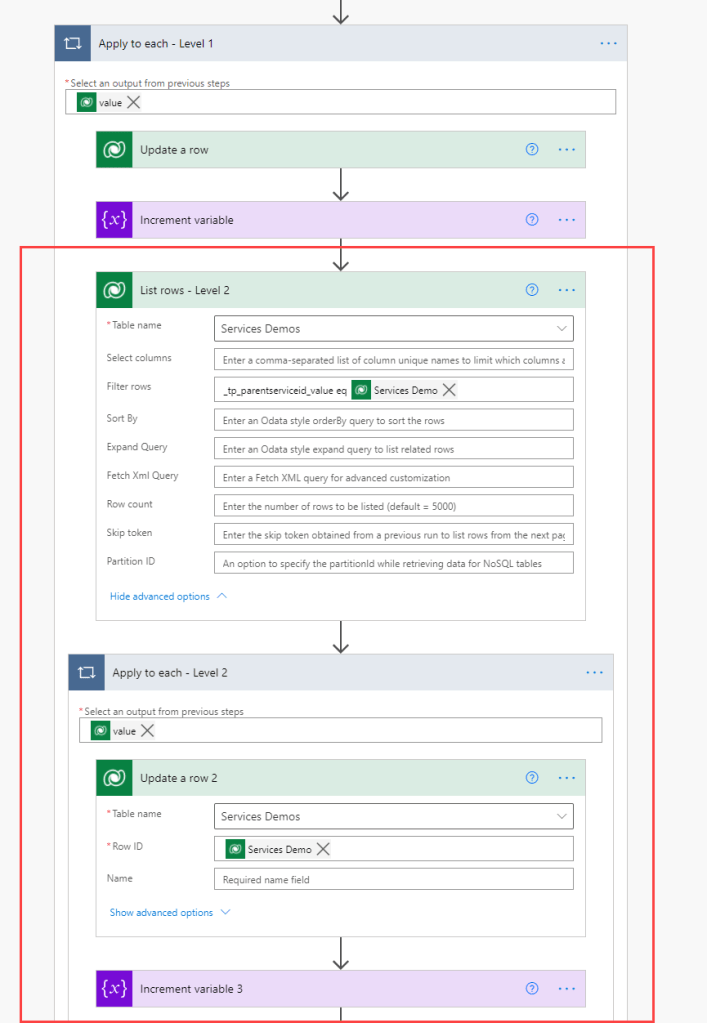Click loop icon of Apply to each - Level 2
The image size is (707, 1023).
[86, 673]
